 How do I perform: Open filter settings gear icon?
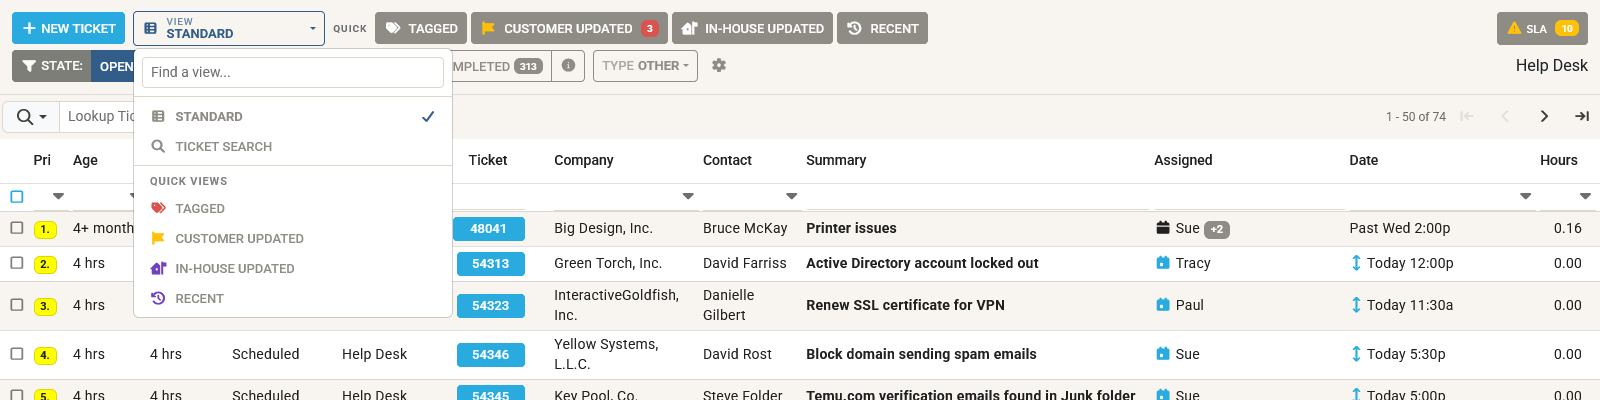[x=719, y=66]
